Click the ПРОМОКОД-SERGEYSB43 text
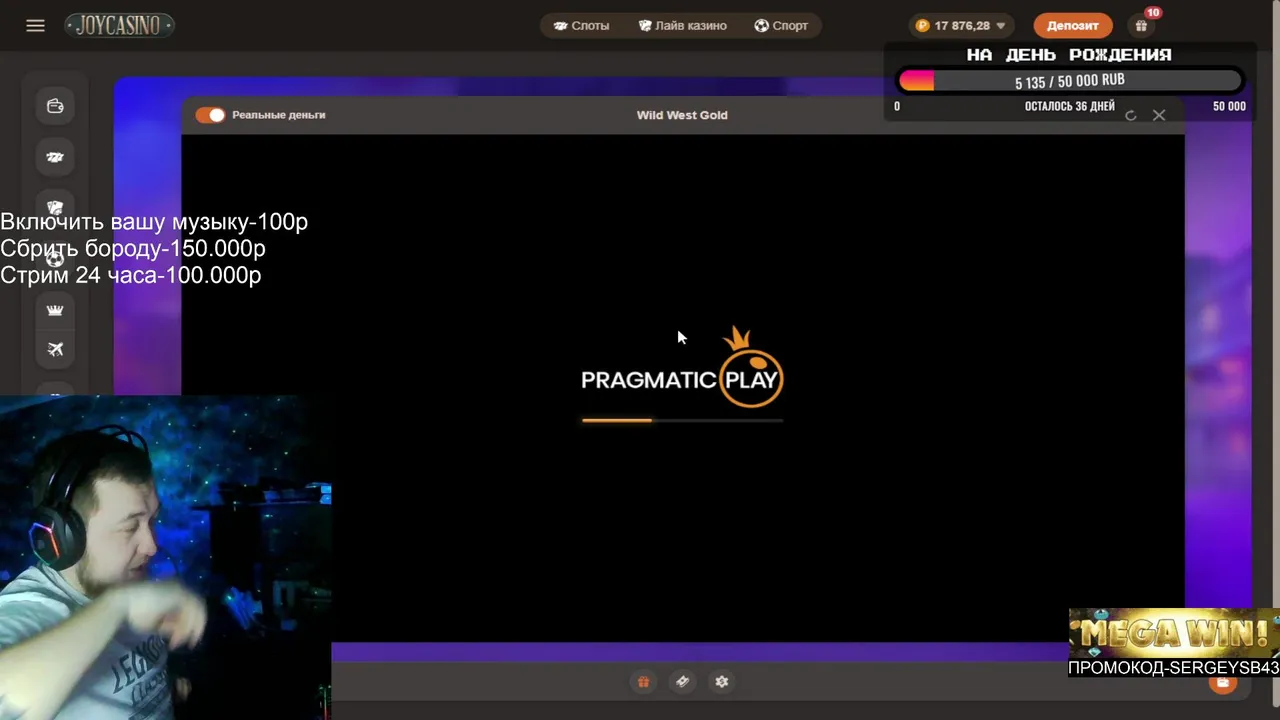Image resolution: width=1280 pixels, height=720 pixels. pos(1174,667)
